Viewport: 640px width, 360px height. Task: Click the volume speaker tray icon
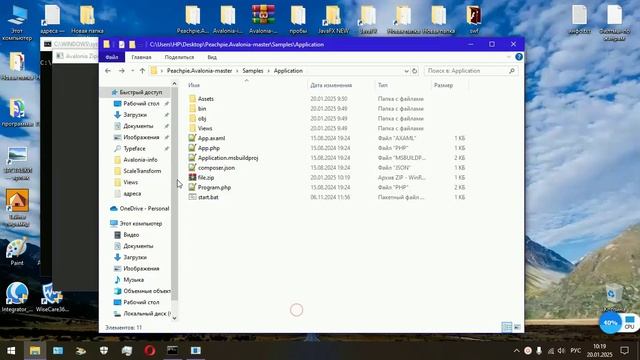click(561, 351)
